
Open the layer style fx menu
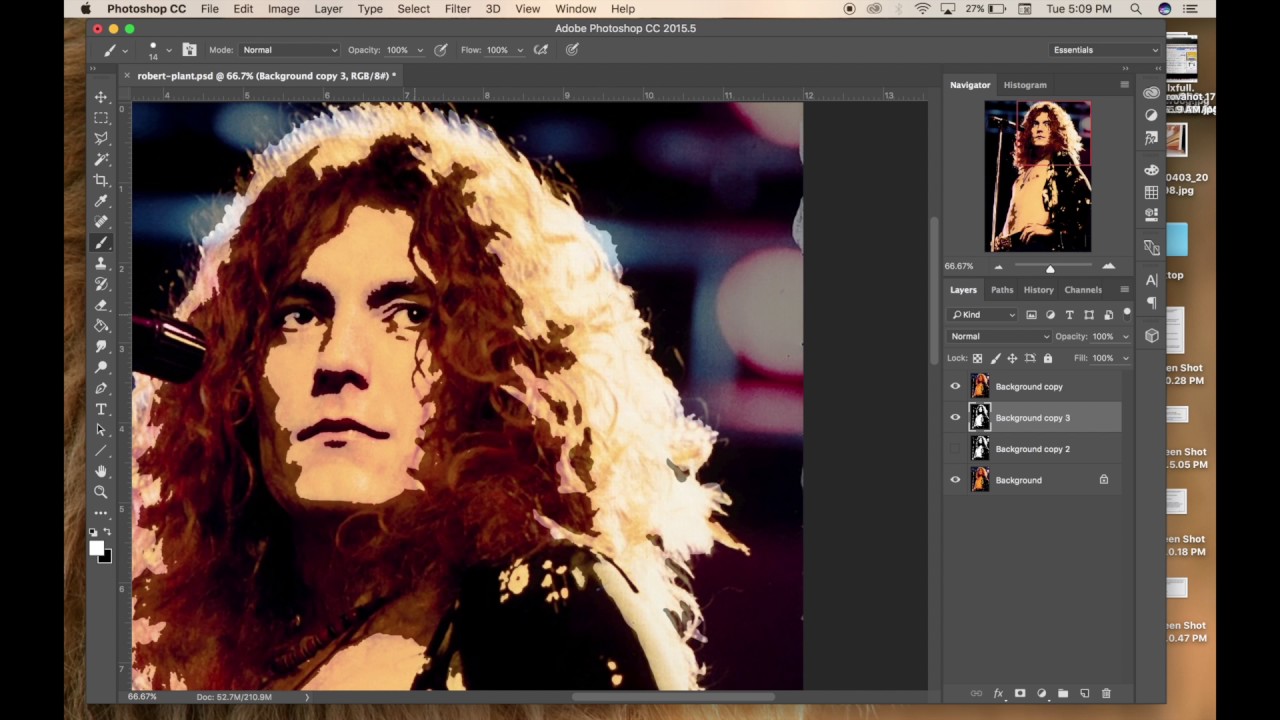tap(998, 693)
